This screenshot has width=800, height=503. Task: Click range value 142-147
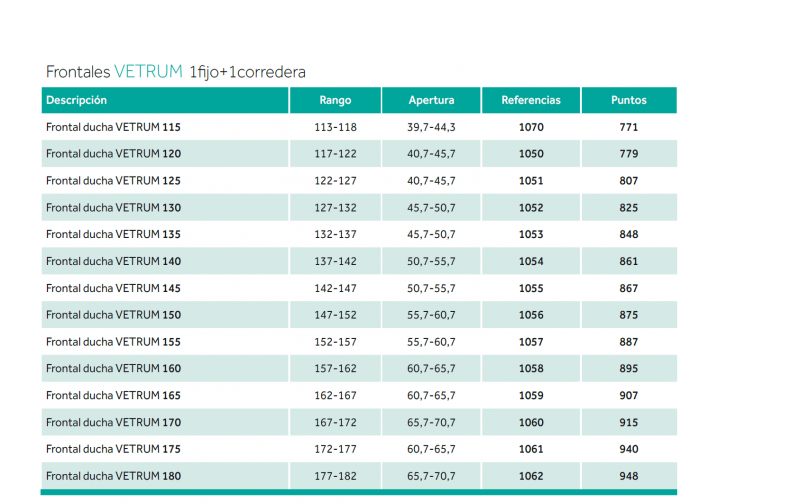pyautogui.click(x=335, y=288)
